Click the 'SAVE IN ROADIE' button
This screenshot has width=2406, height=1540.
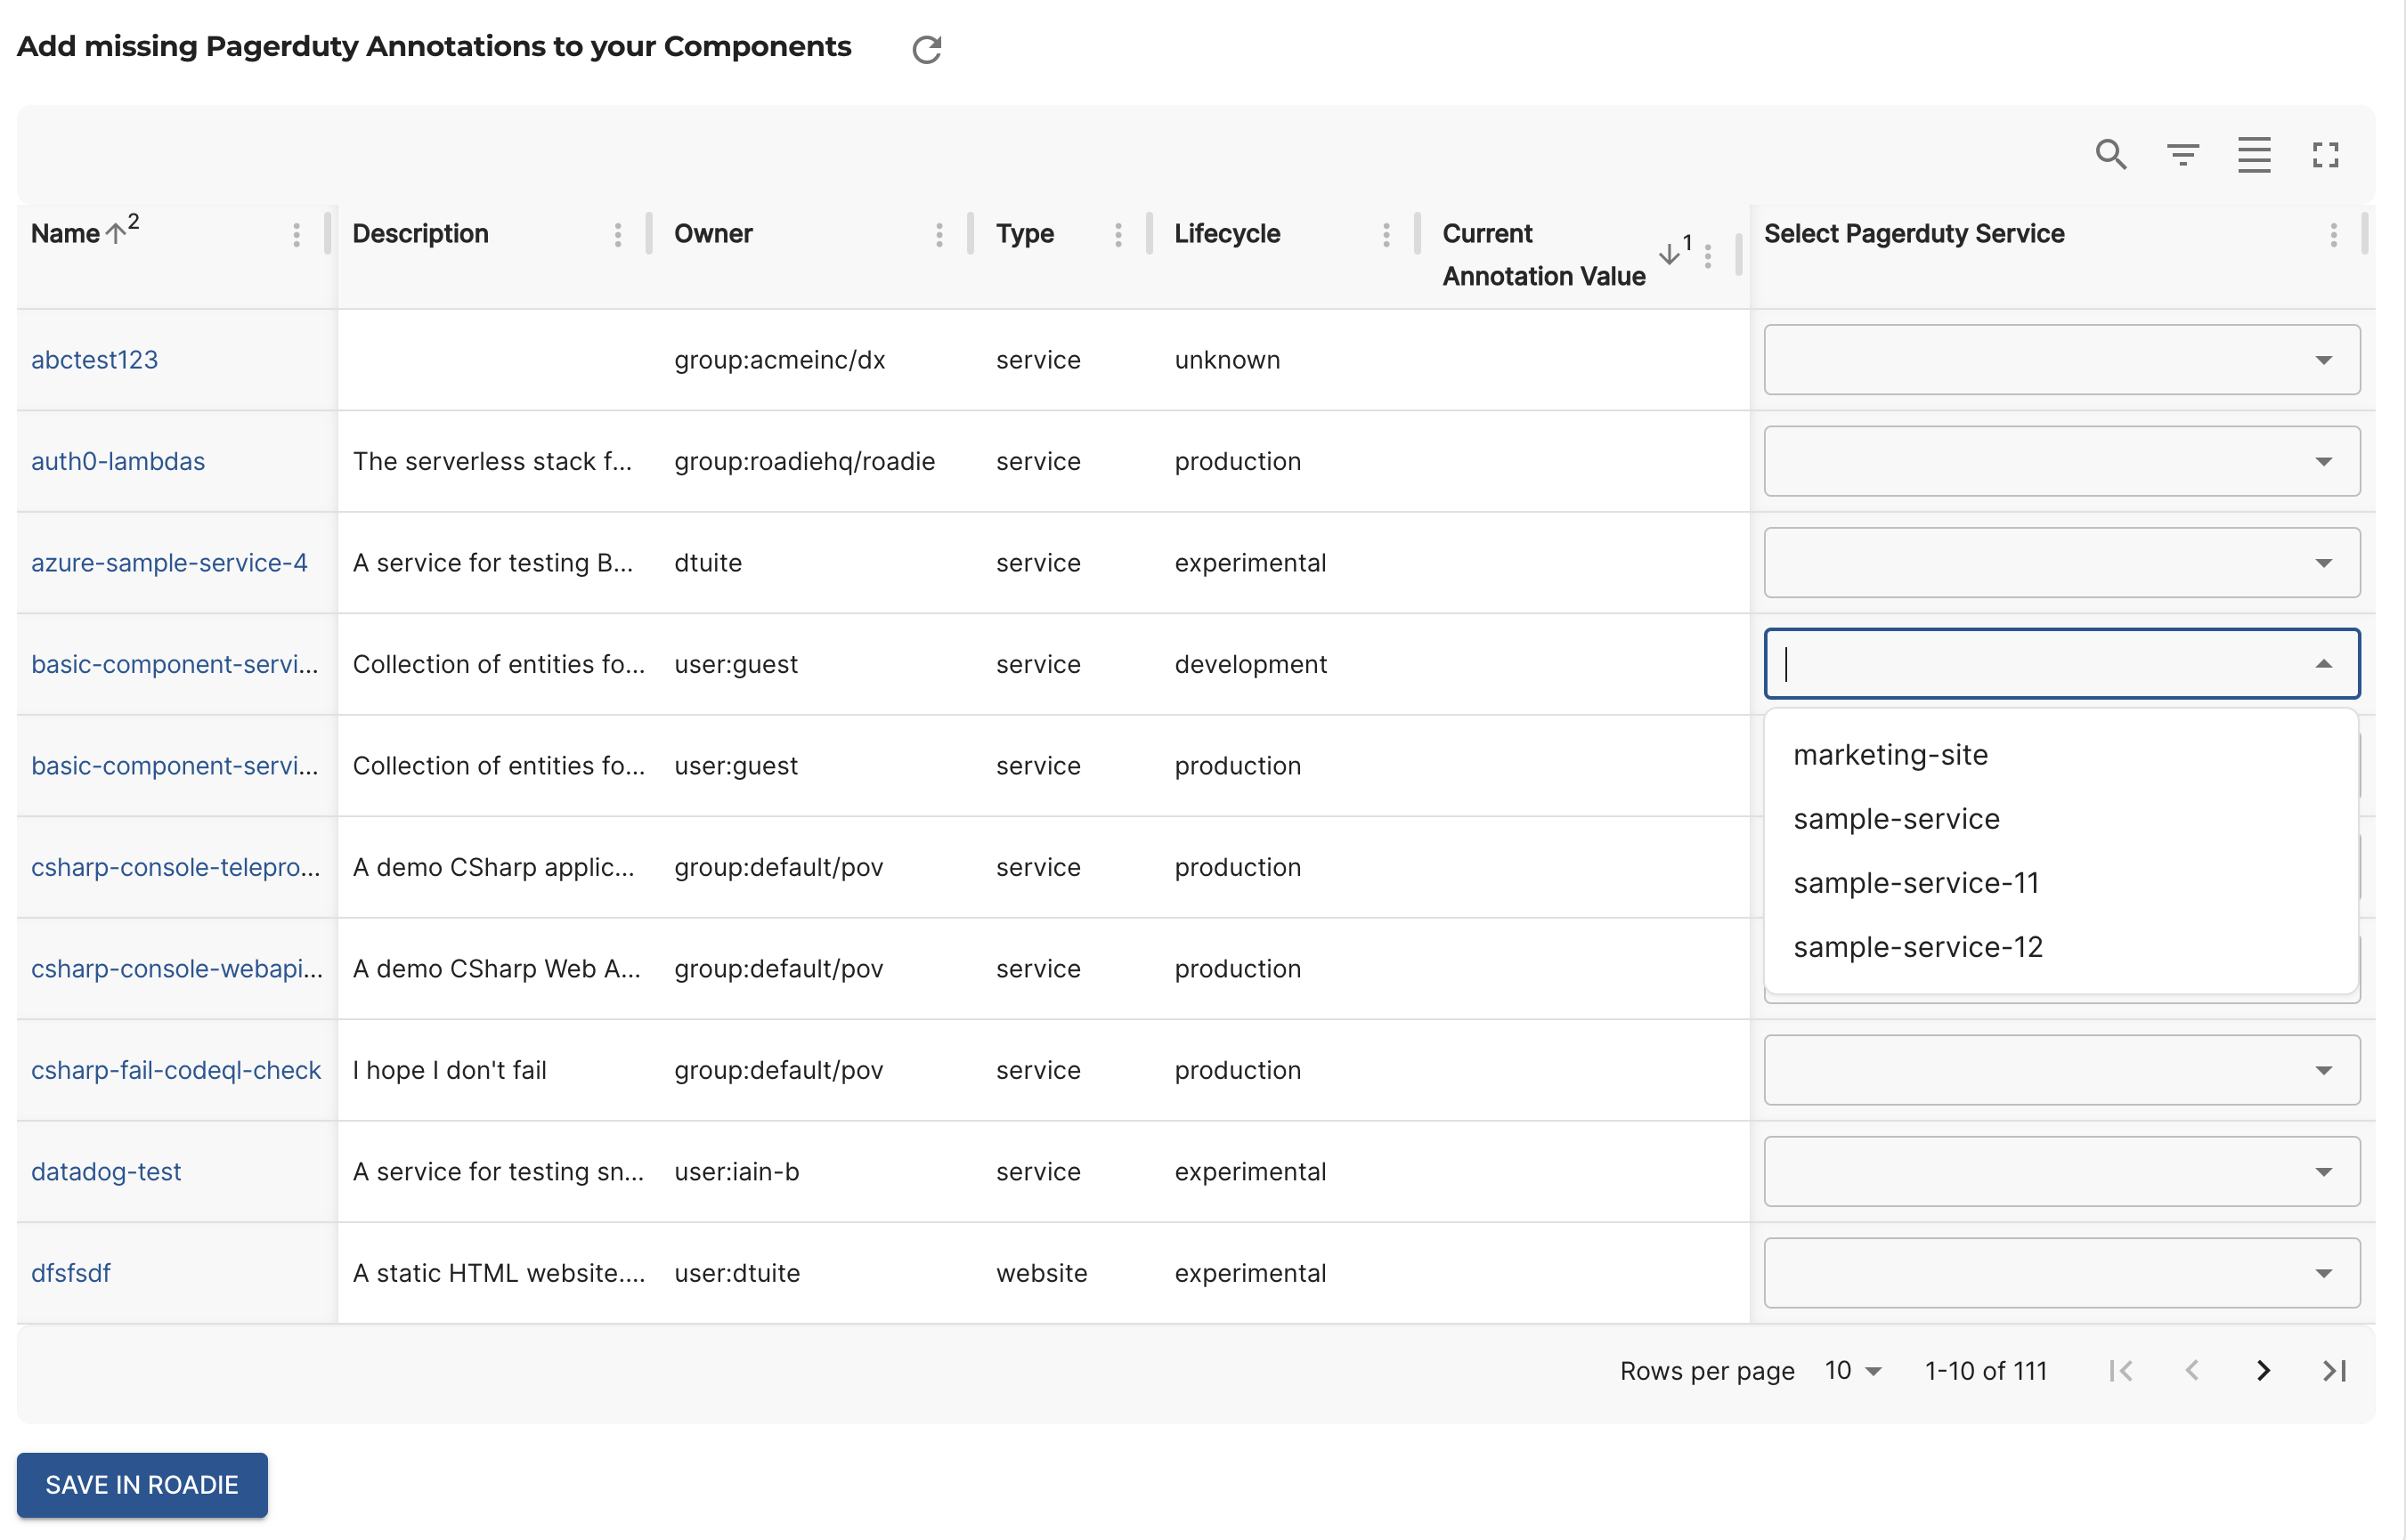point(141,1484)
